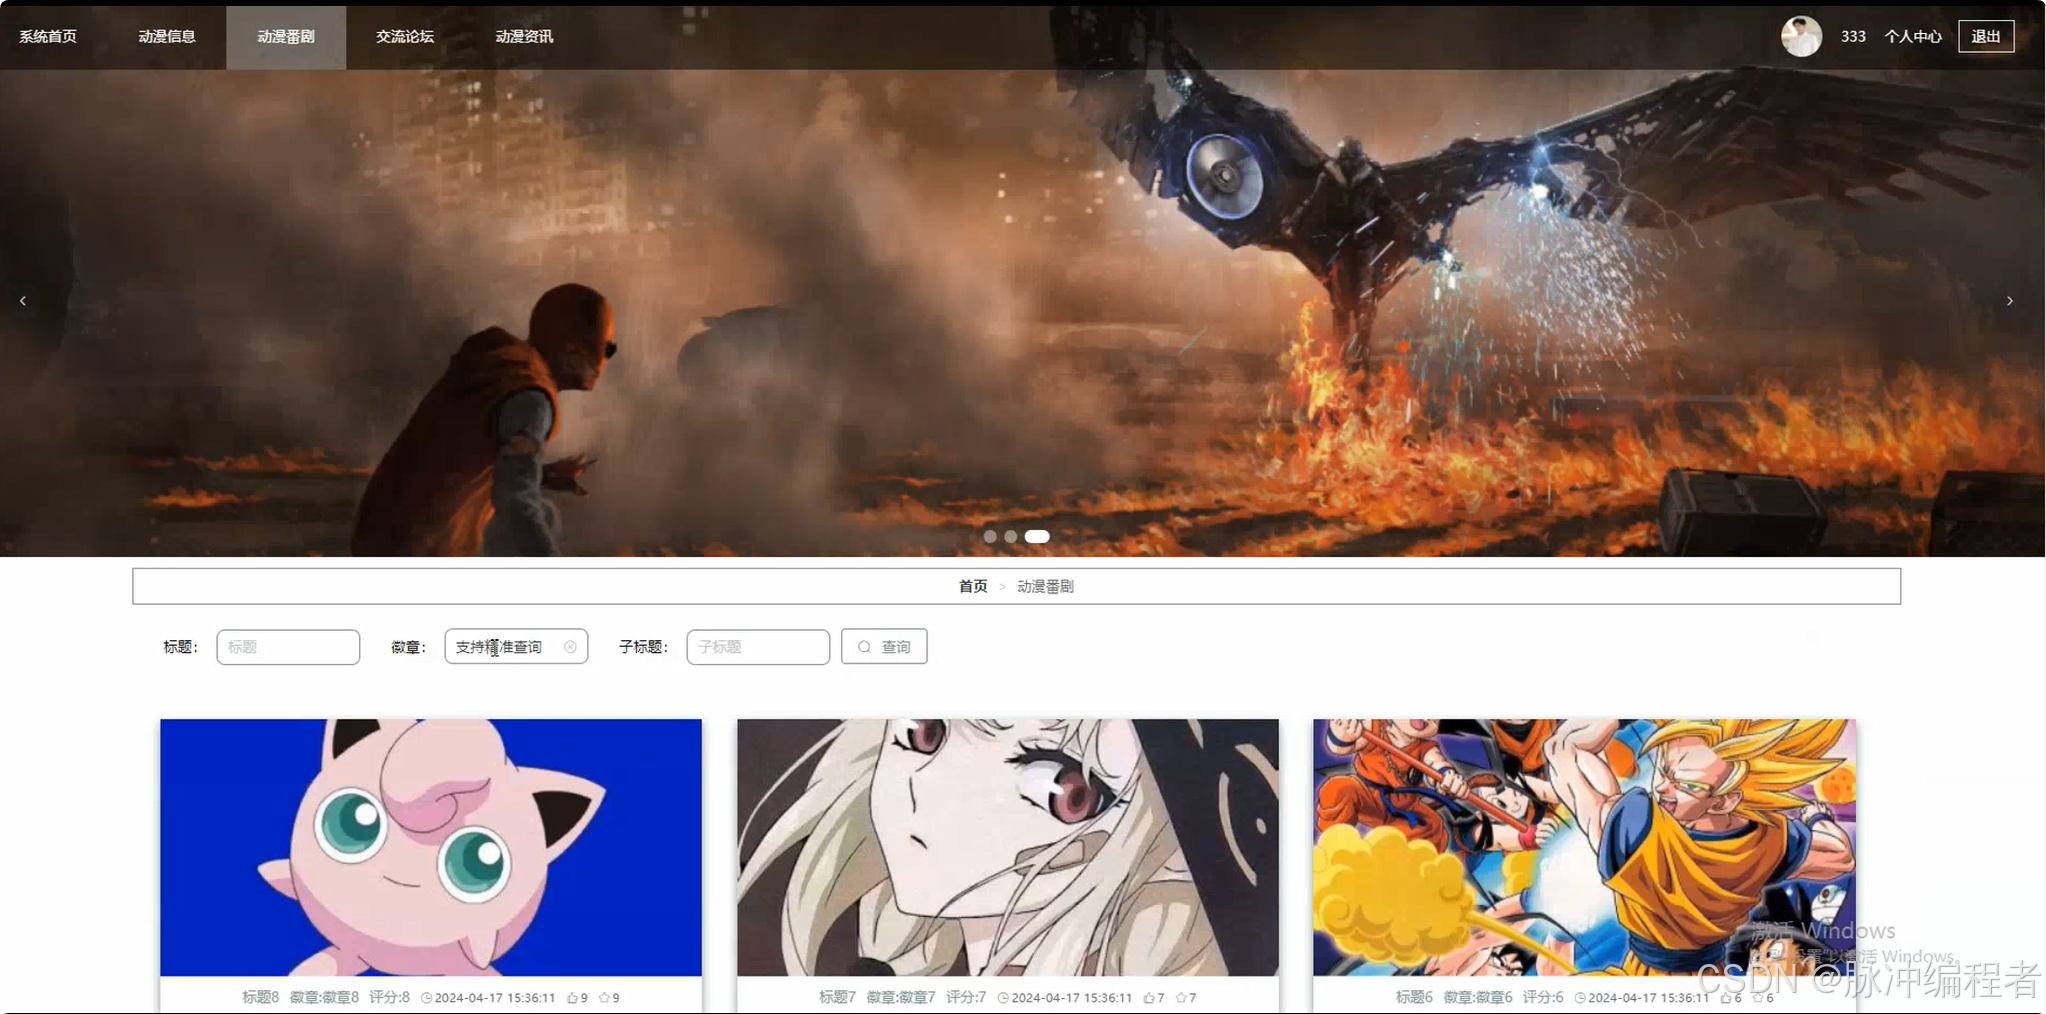Select second carousel indicator dot
The width and height of the screenshot is (2046, 1014).
click(1011, 537)
